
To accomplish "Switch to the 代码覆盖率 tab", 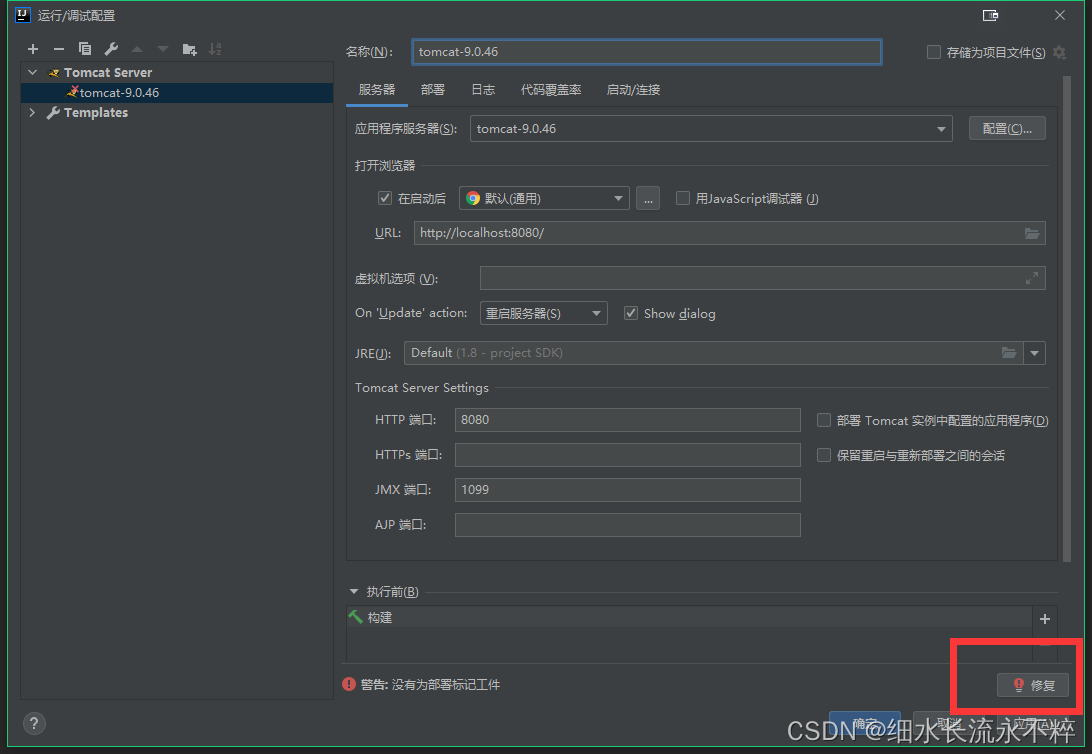I will [x=551, y=90].
